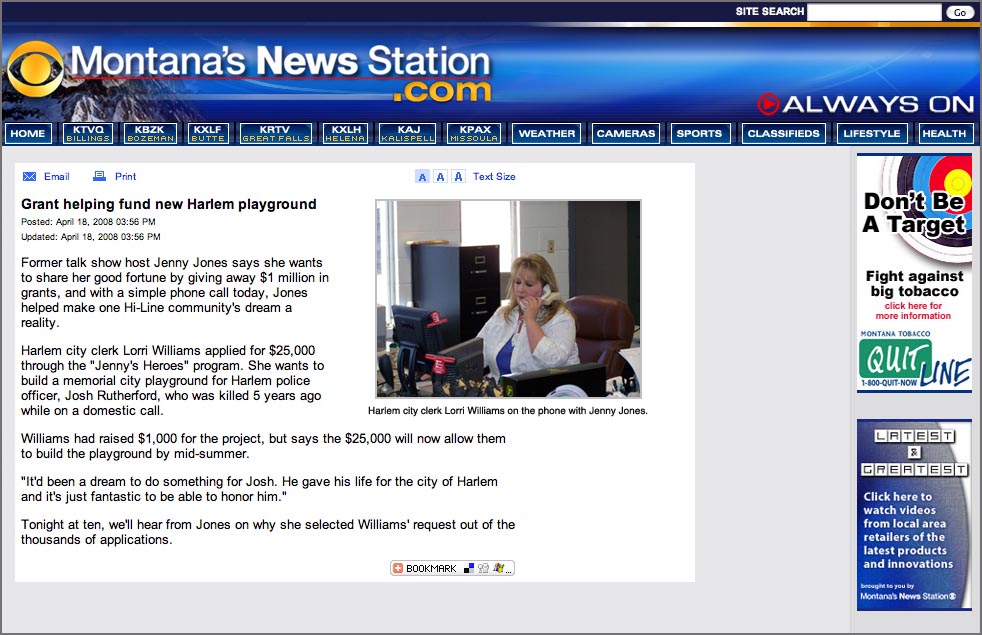Click the Email envelope icon
The width and height of the screenshot is (982, 635).
(29, 177)
